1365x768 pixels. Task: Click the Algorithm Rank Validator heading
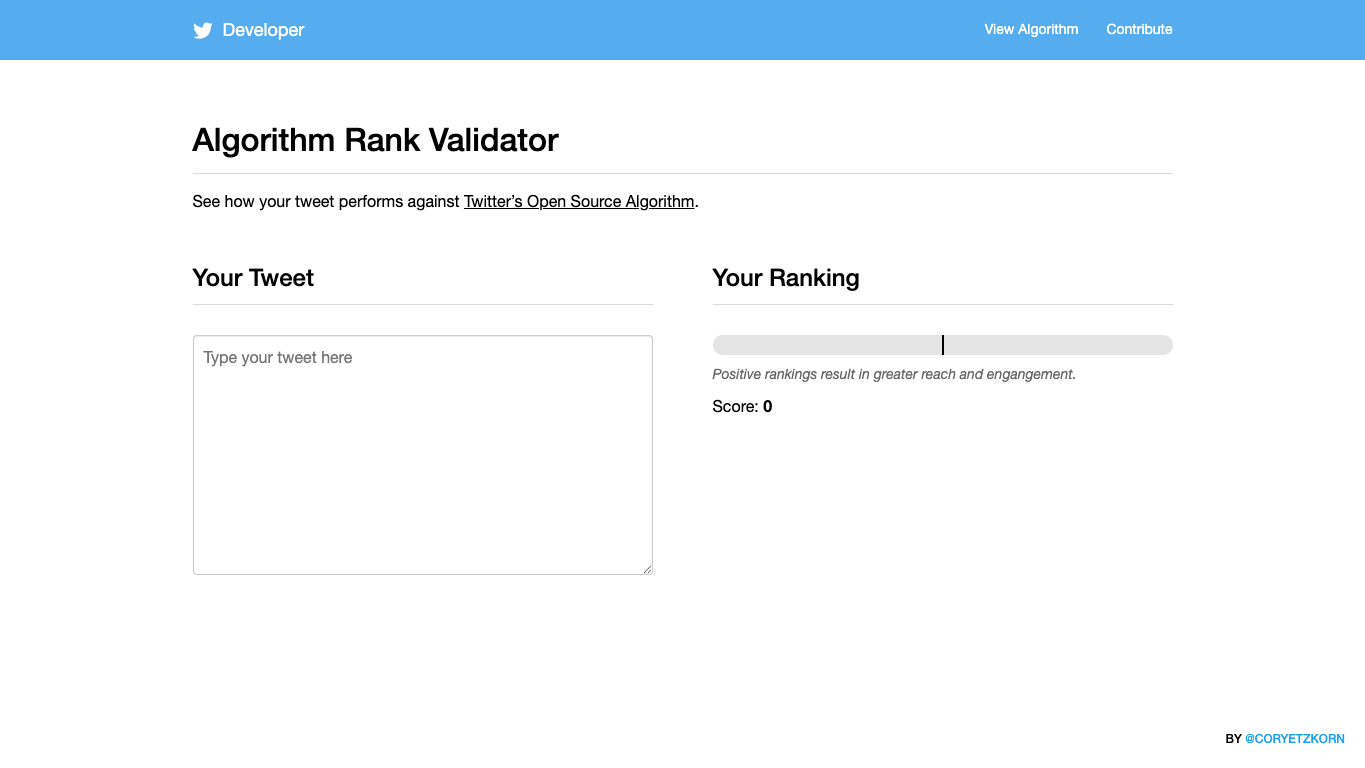(x=375, y=140)
